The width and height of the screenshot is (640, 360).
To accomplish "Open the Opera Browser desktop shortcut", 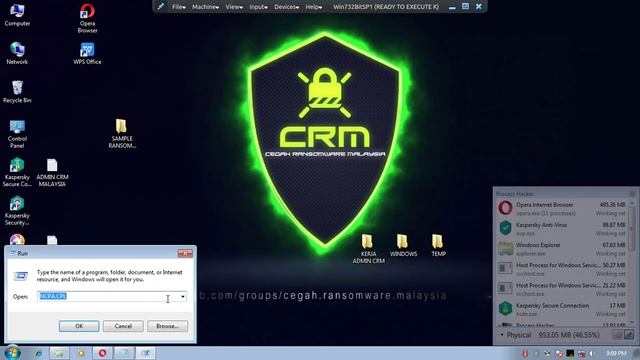I will [87, 18].
